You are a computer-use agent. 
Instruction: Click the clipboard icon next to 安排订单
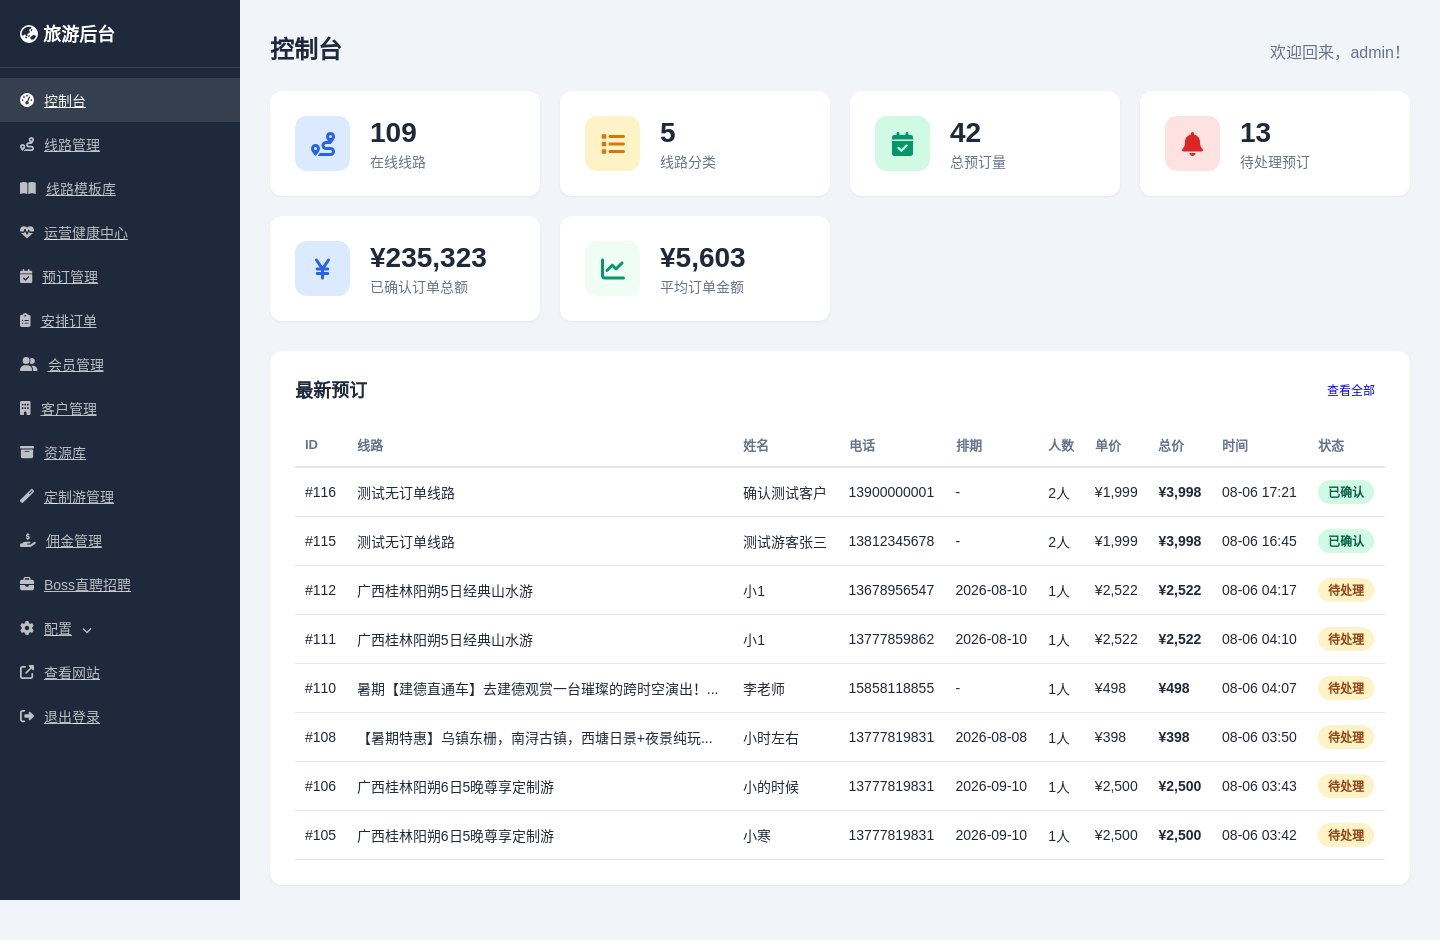pyautogui.click(x=25, y=320)
